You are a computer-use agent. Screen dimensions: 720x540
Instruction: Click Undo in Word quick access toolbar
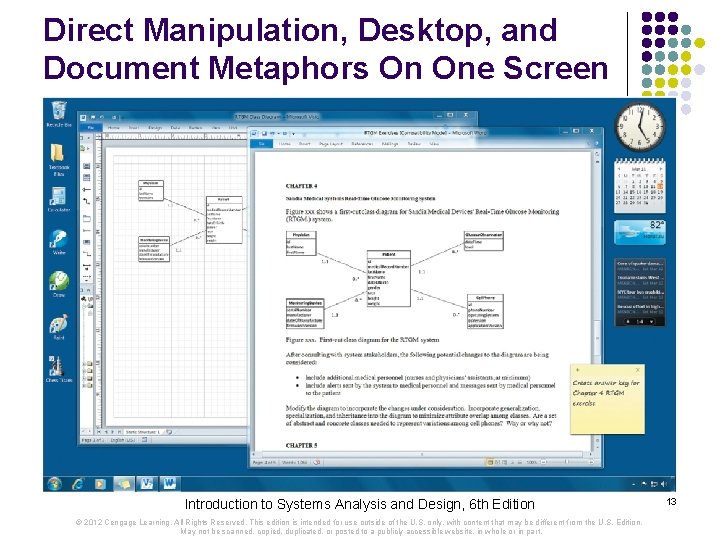pyautogui.click(x=273, y=133)
